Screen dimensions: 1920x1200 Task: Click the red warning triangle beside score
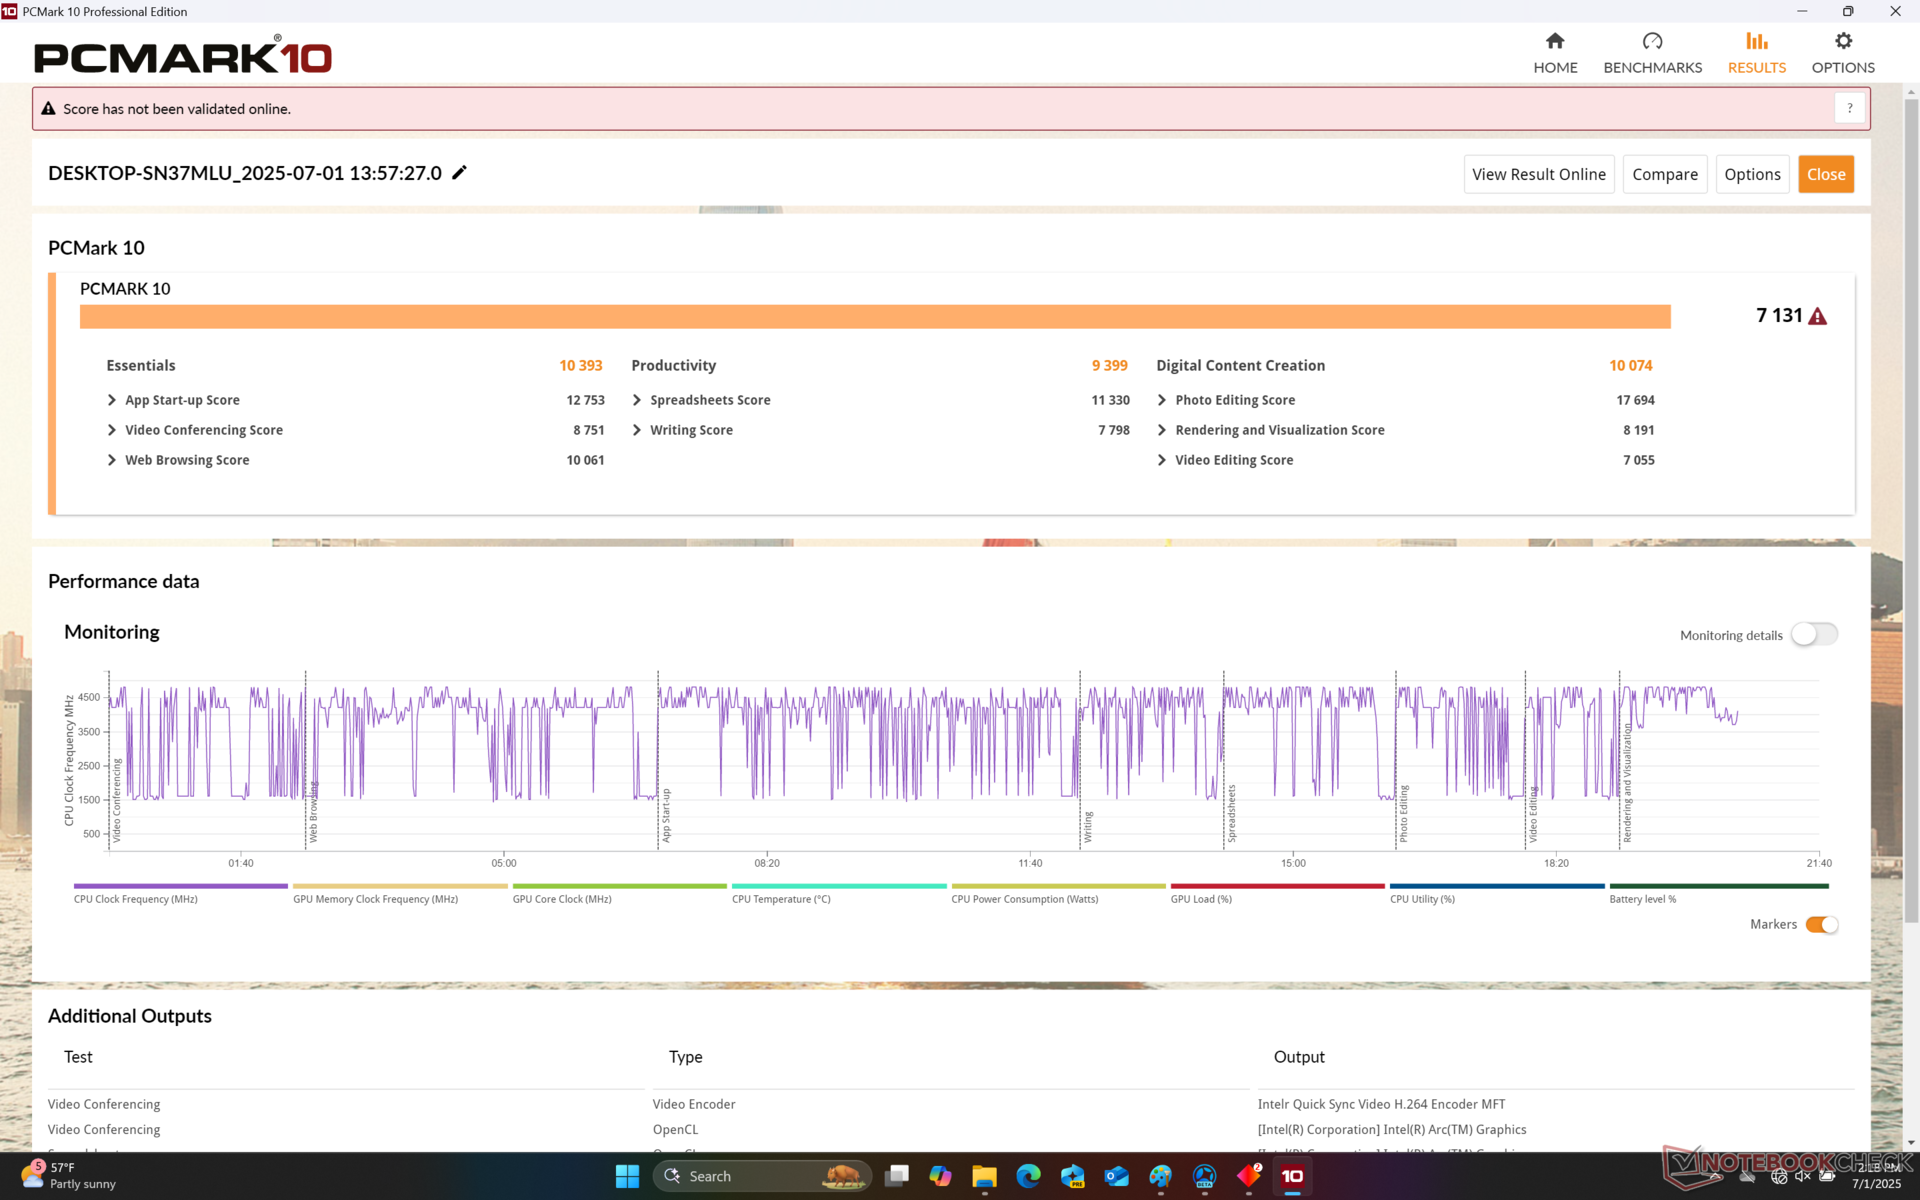pos(1818,317)
